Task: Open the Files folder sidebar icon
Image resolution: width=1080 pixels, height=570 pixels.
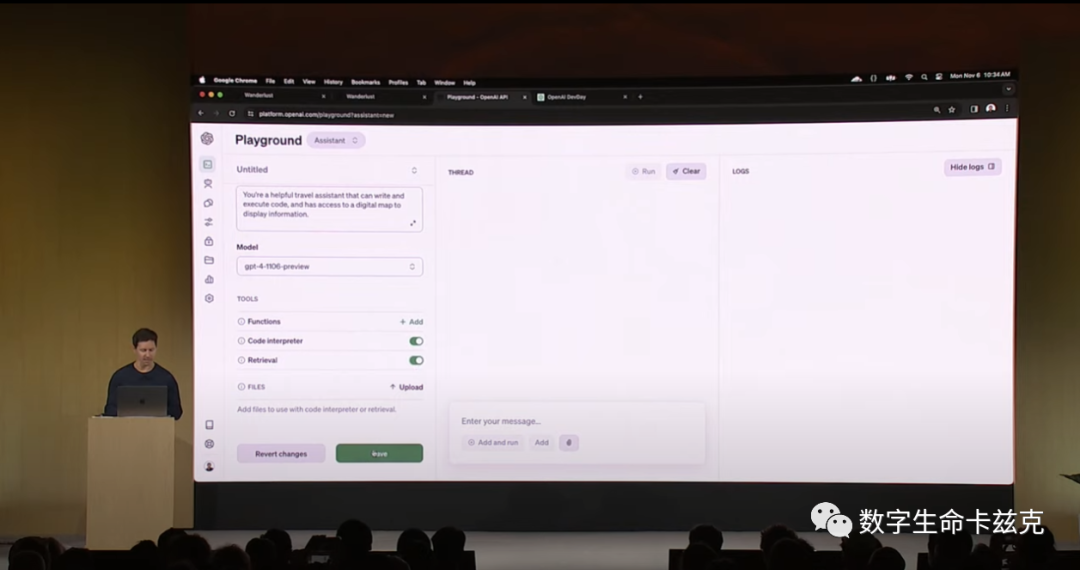Action: [x=209, y=260]
